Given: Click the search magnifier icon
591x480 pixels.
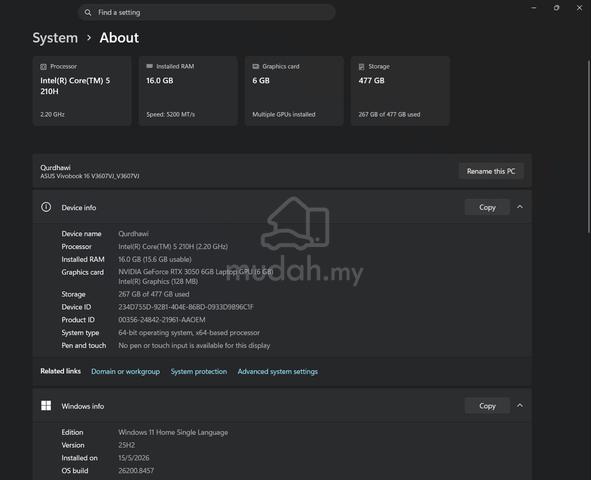Looking at the screenshot, I should pos(88,12).
